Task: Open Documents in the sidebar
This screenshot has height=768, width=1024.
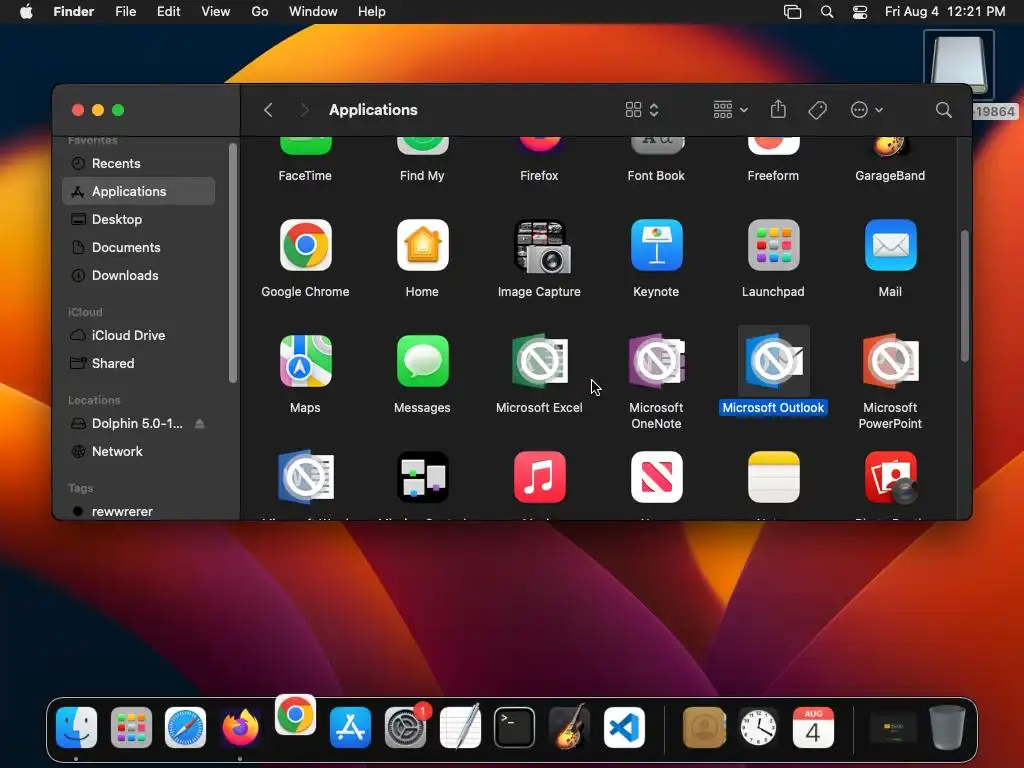Action: [138, 248]
